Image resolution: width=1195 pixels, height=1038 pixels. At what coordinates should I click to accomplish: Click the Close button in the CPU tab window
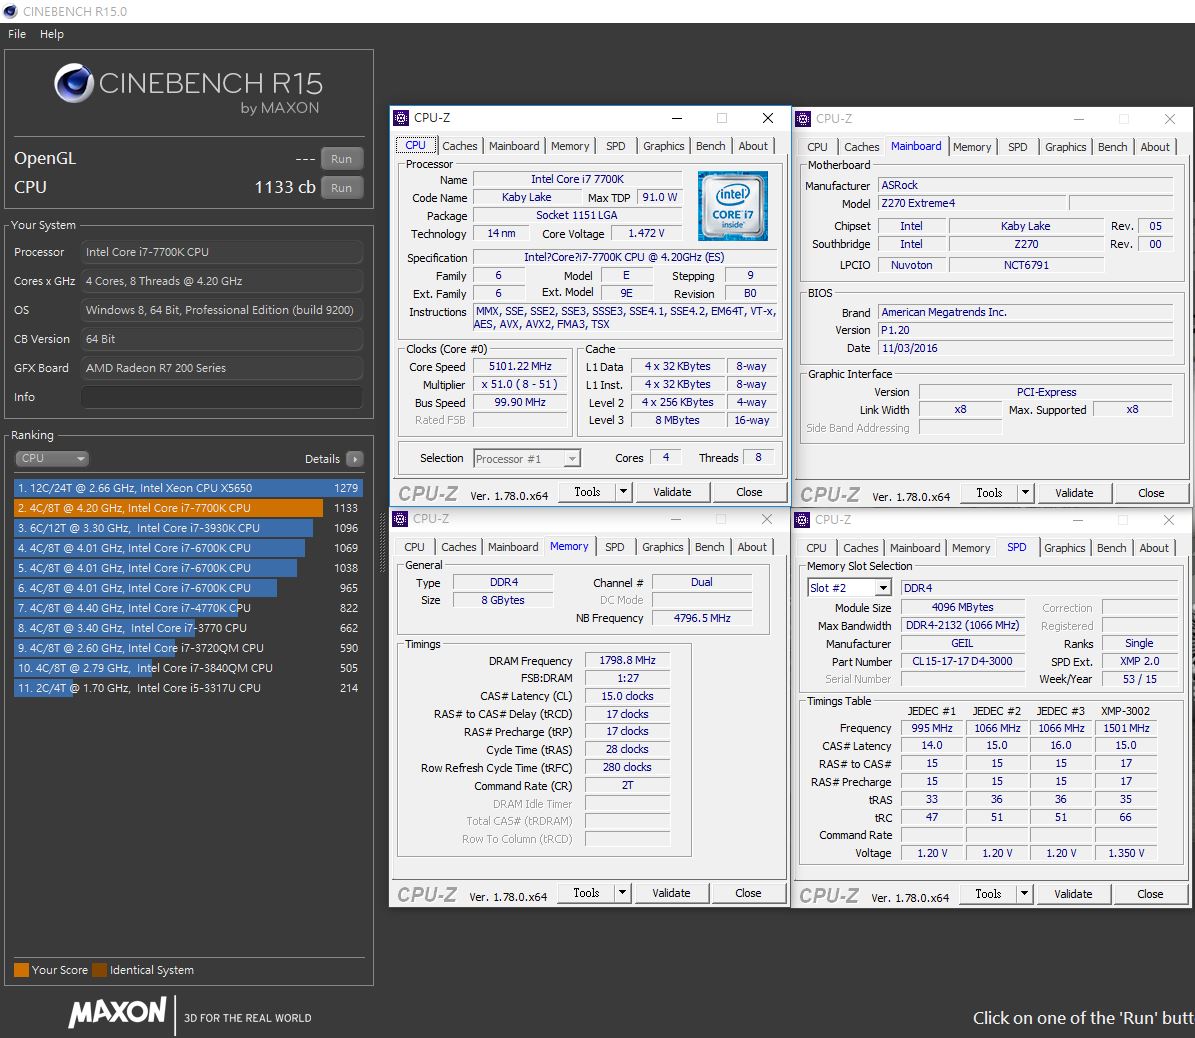pos(749,492)
